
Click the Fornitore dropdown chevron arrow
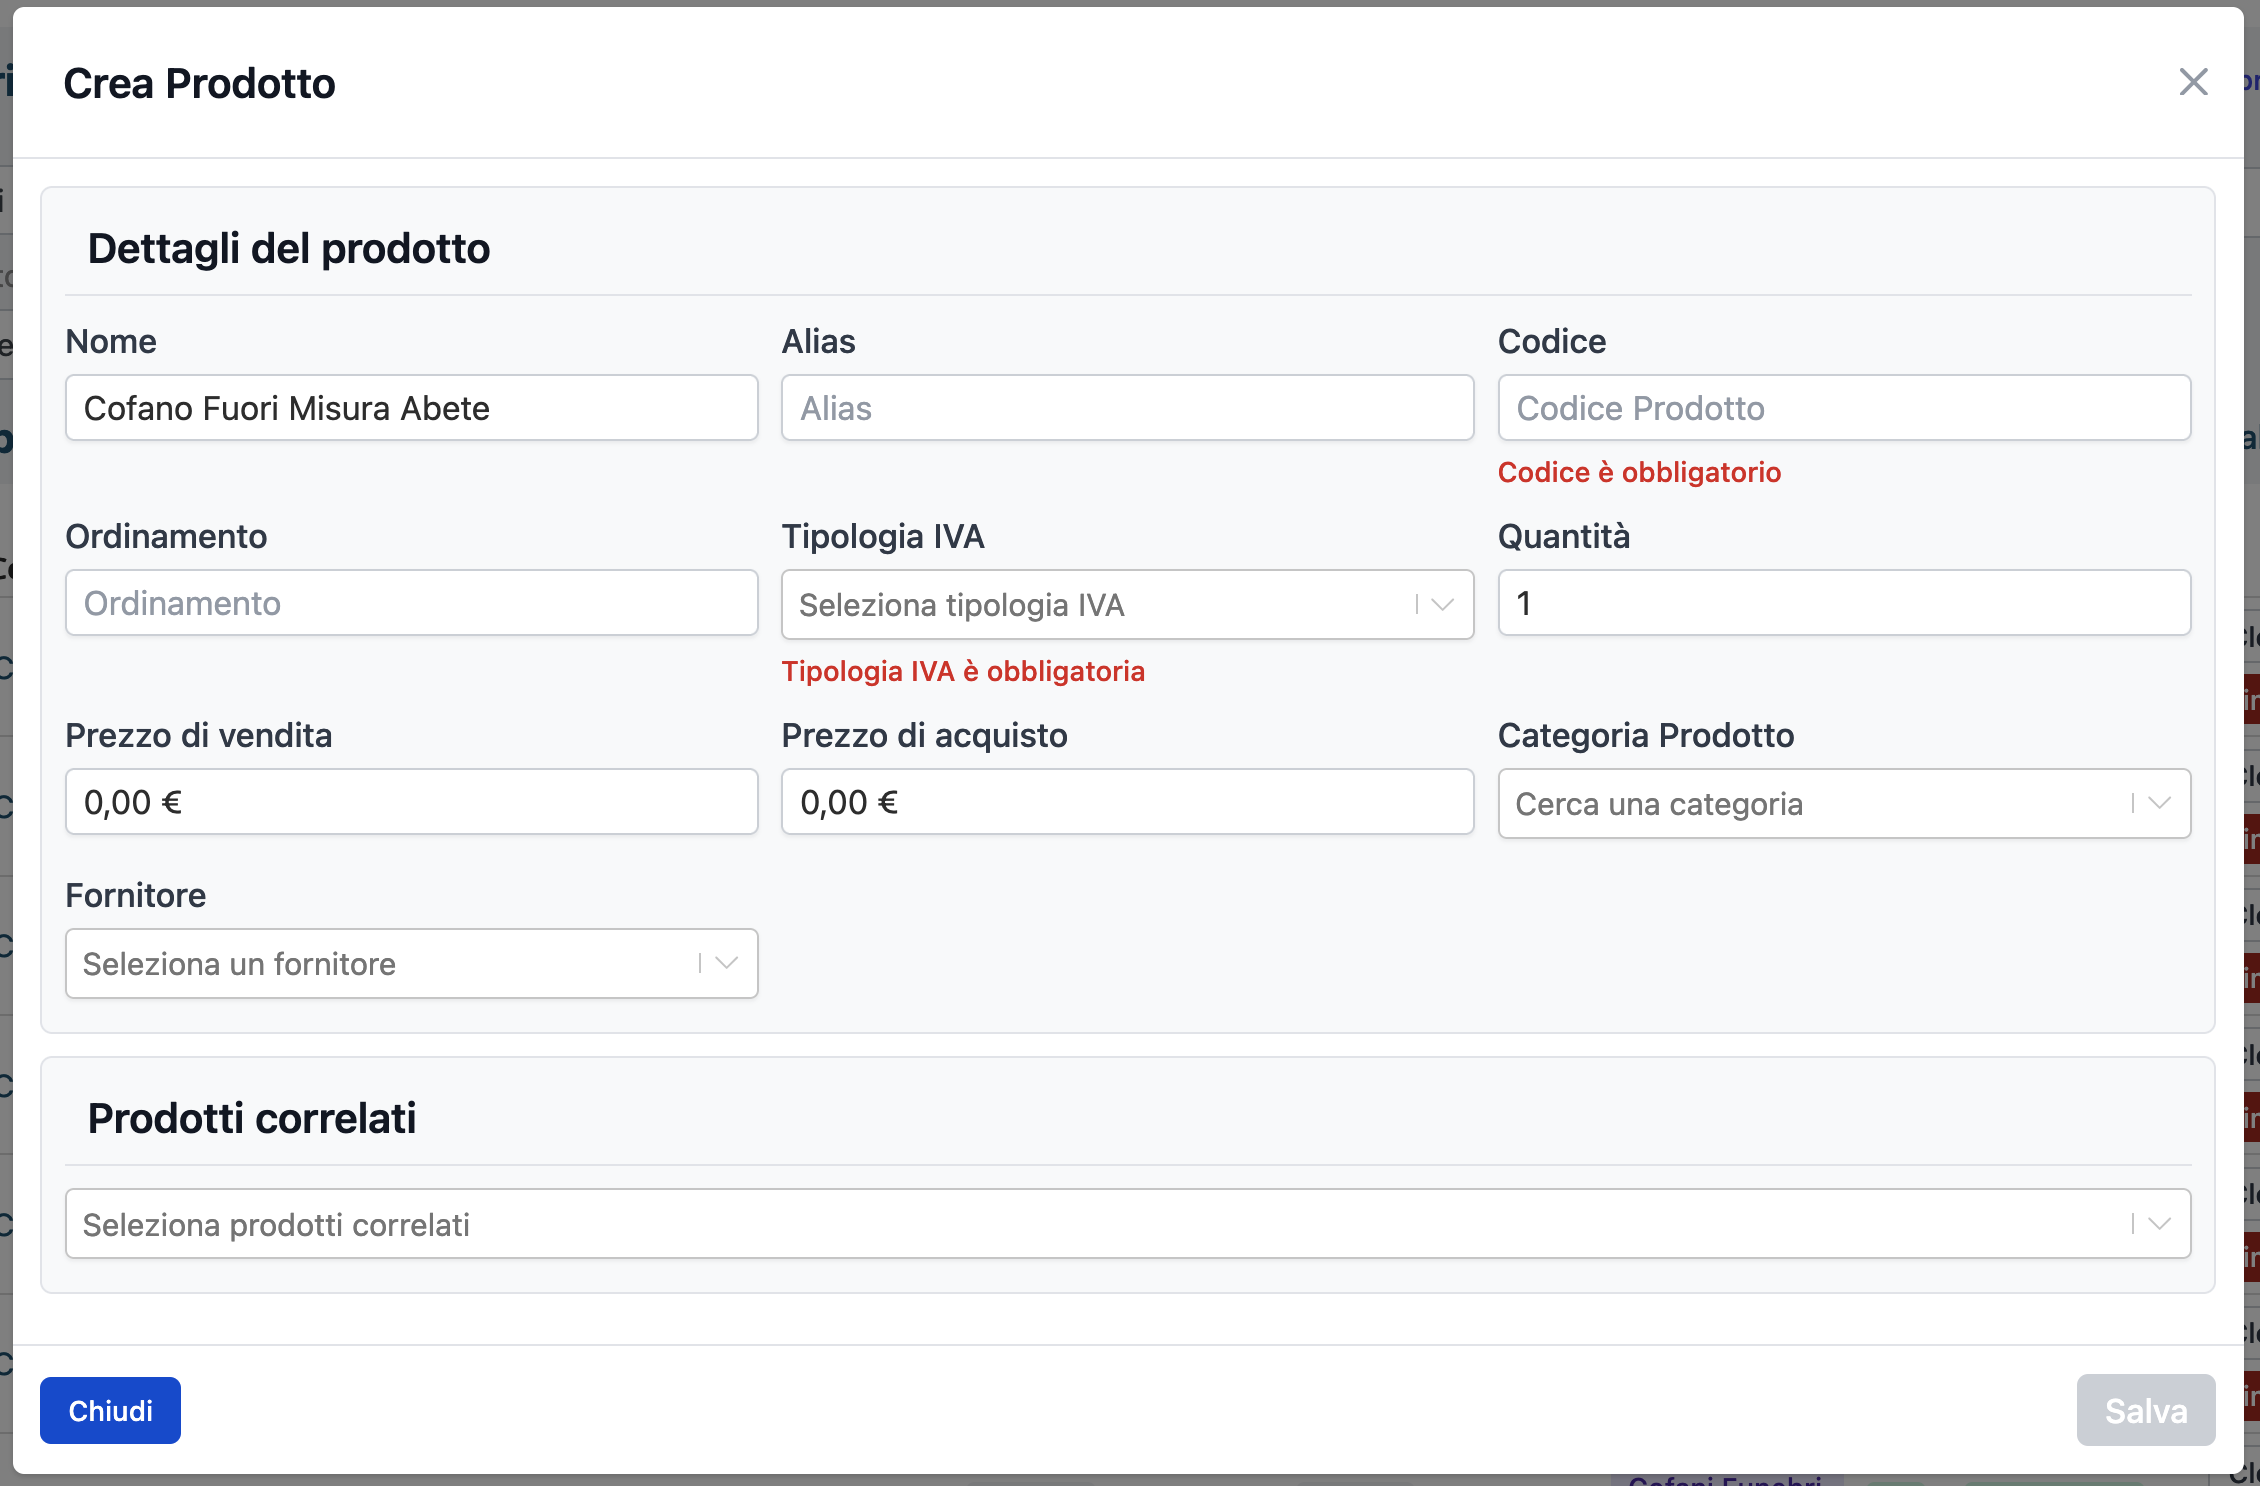click(727, 963)
